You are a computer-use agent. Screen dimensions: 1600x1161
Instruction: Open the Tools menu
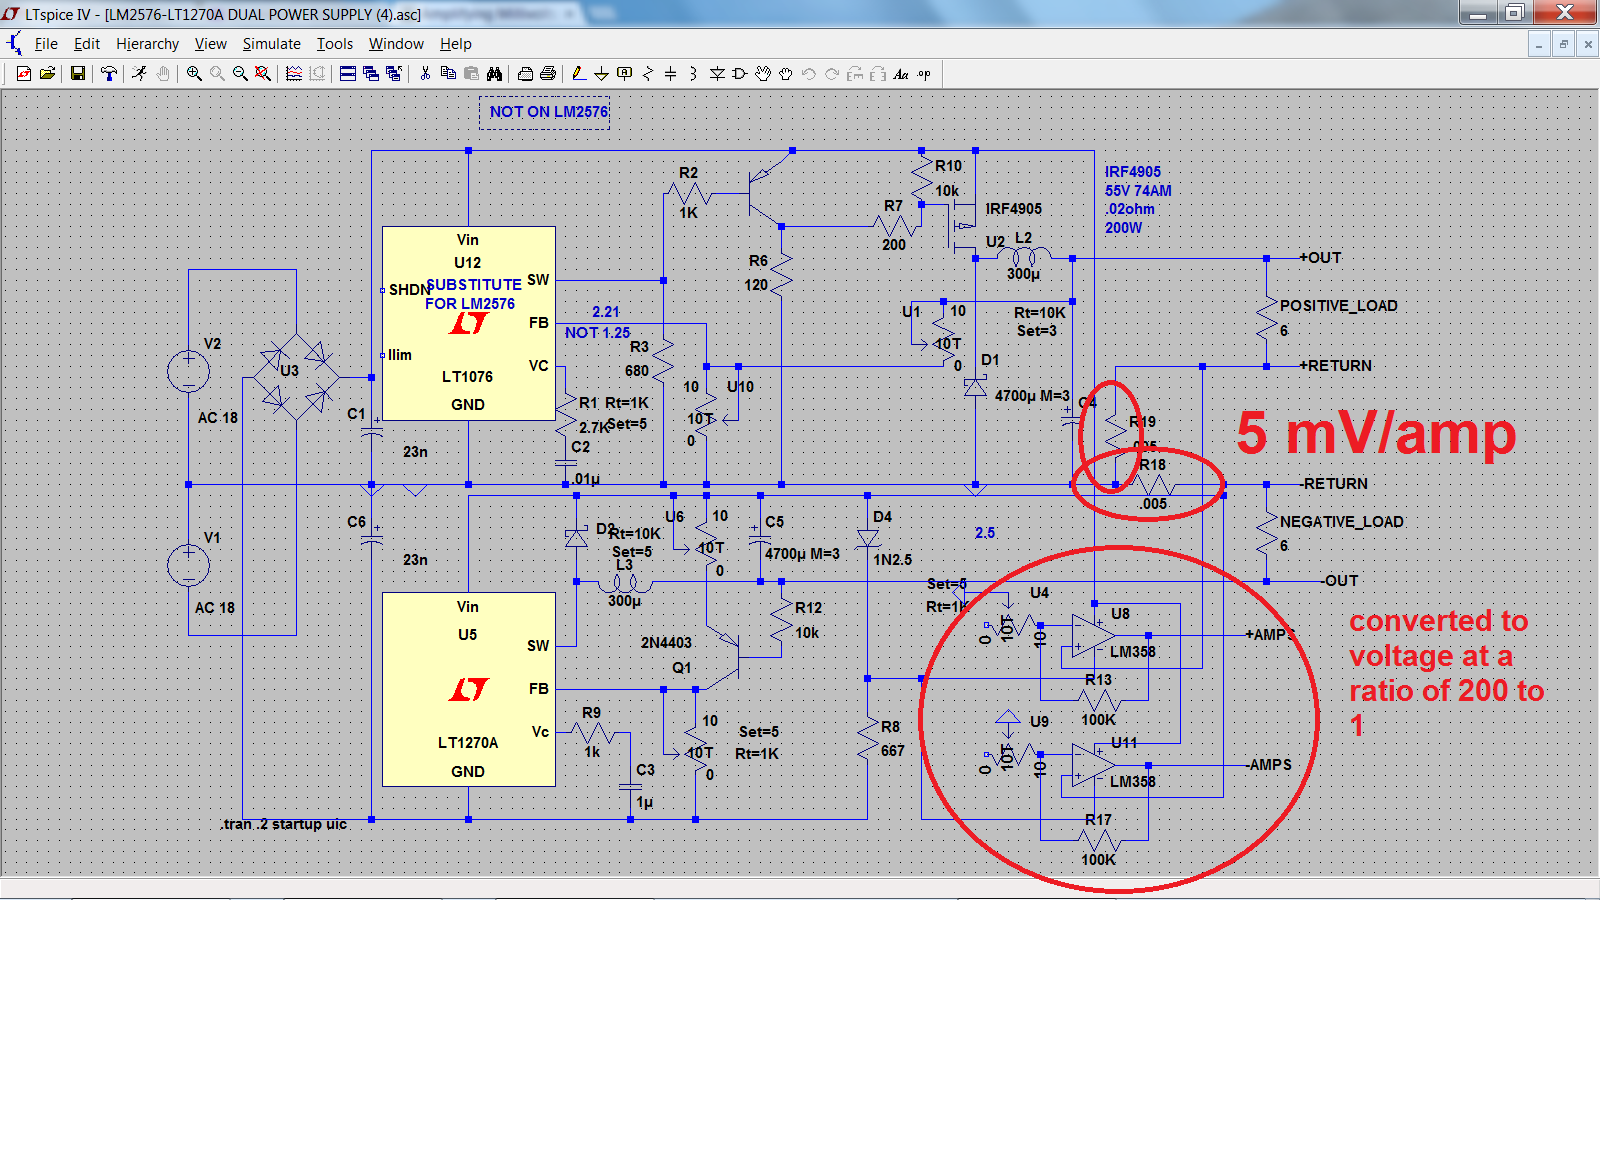[335, 44]
